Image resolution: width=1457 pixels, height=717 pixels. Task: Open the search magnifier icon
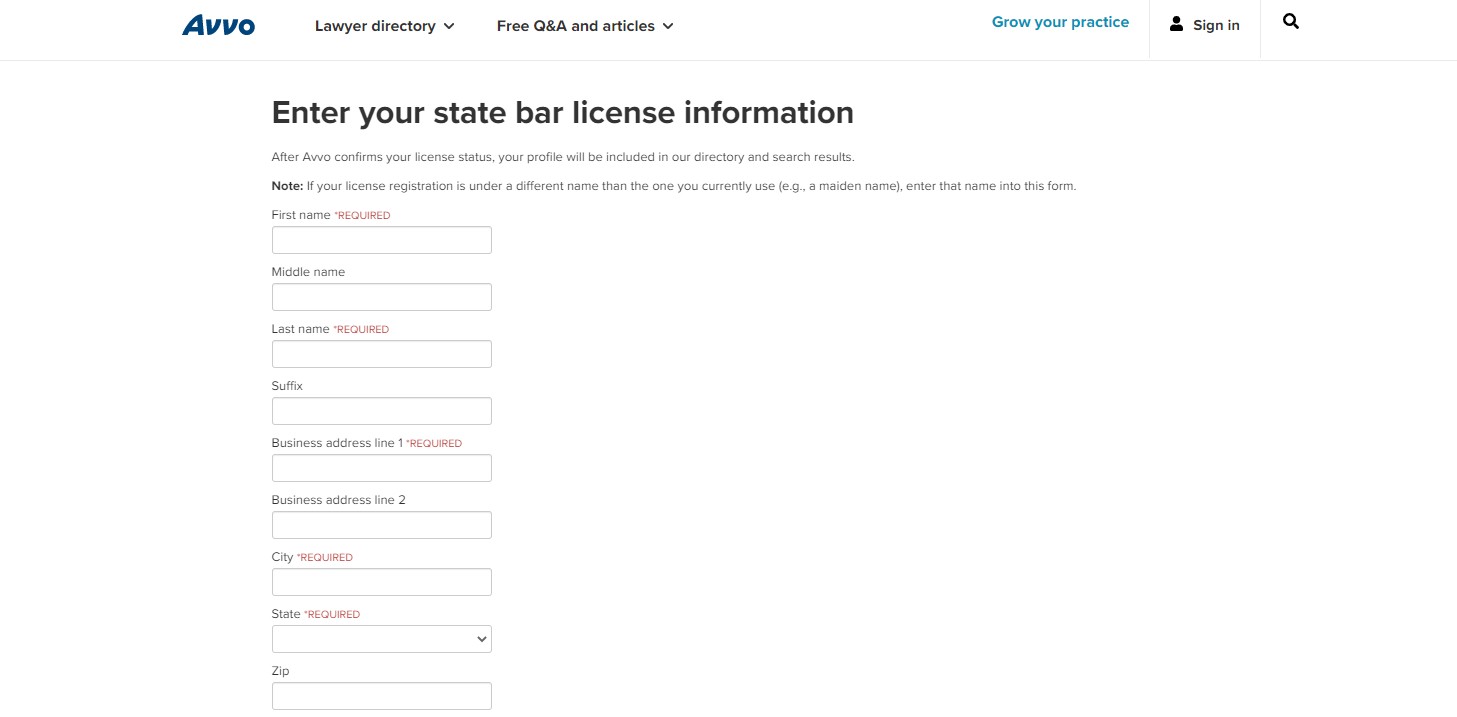[x=1291, y=21]
